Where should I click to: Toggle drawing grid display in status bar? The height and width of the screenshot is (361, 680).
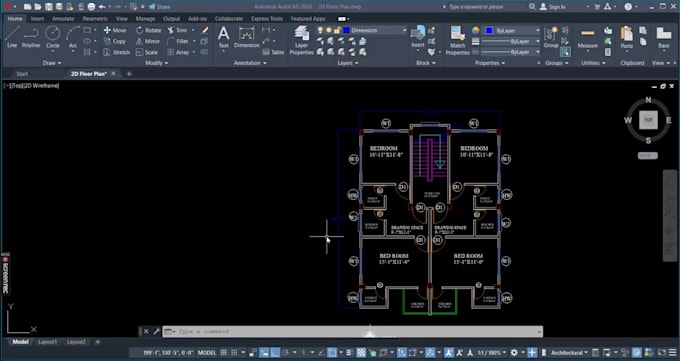pos(224,352)
